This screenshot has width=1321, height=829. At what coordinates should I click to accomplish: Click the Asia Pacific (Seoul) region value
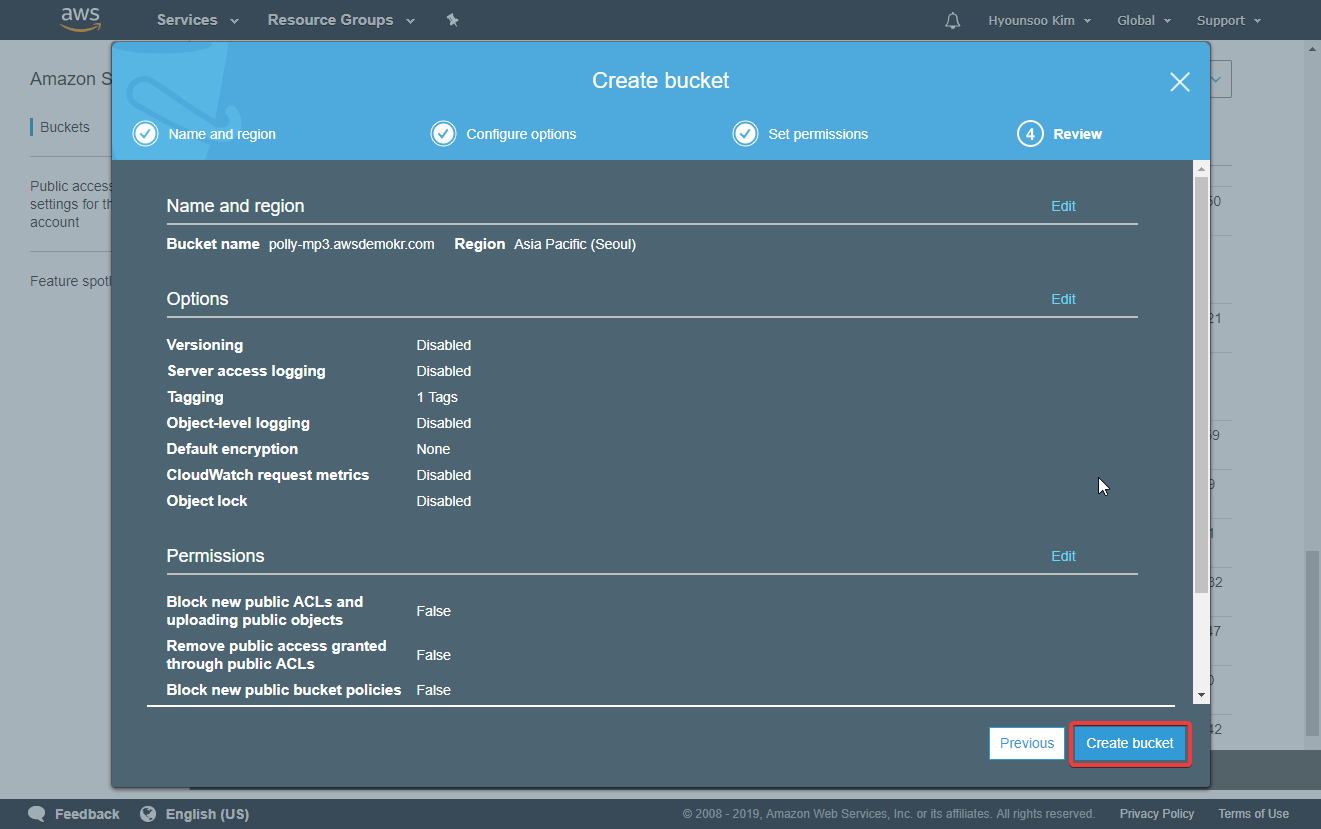(575, 244)
